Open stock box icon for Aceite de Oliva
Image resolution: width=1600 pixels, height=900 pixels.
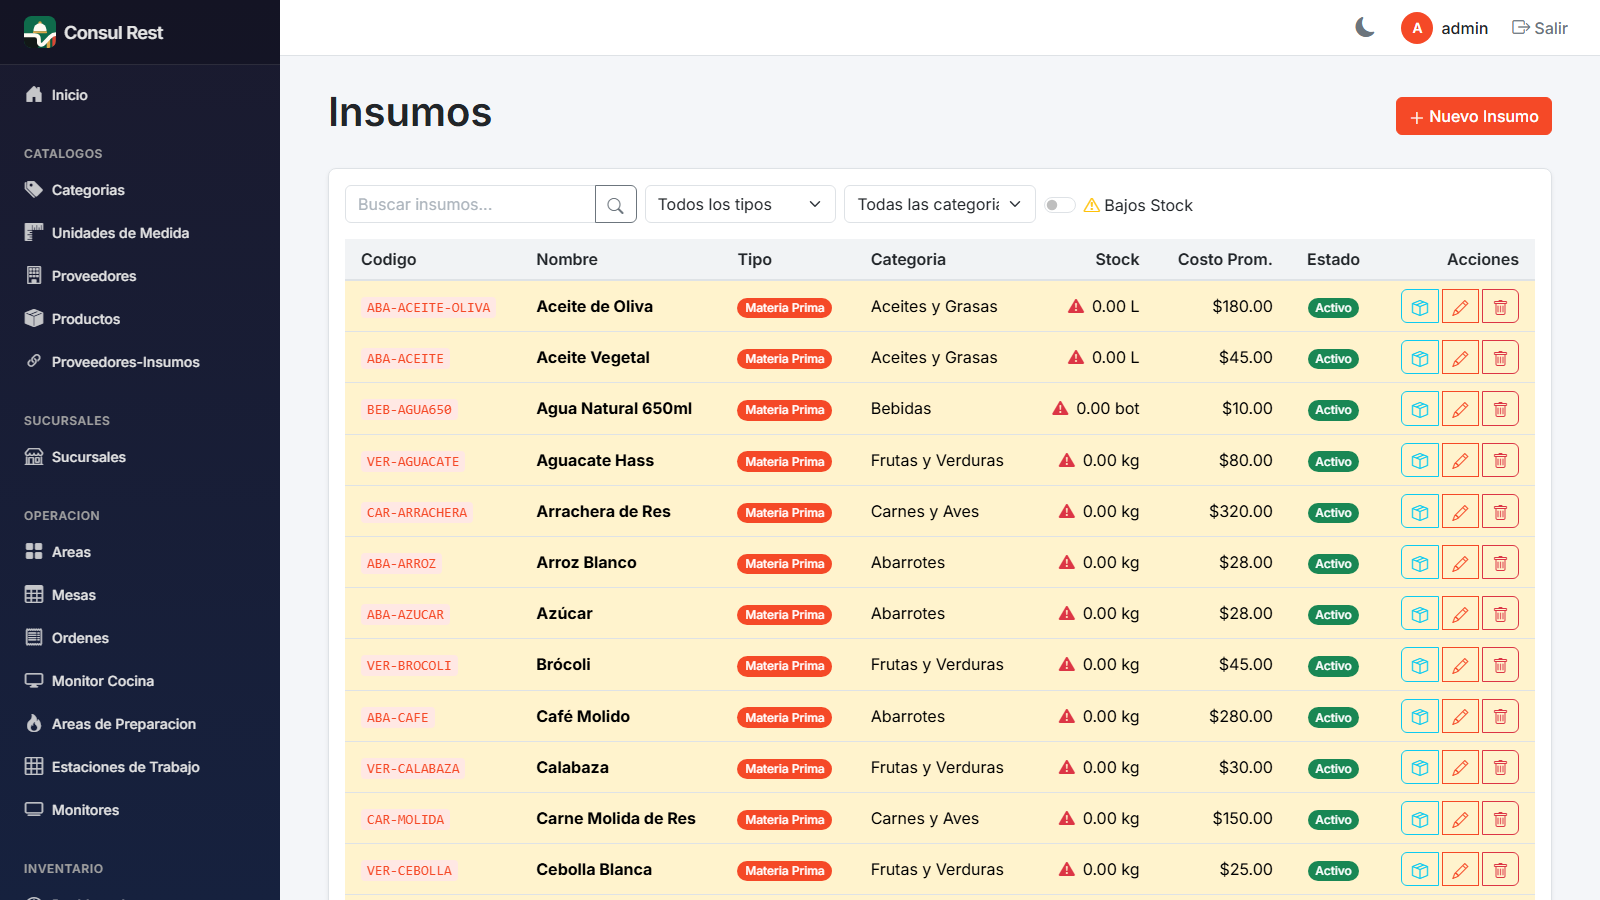click(1420, 307)
